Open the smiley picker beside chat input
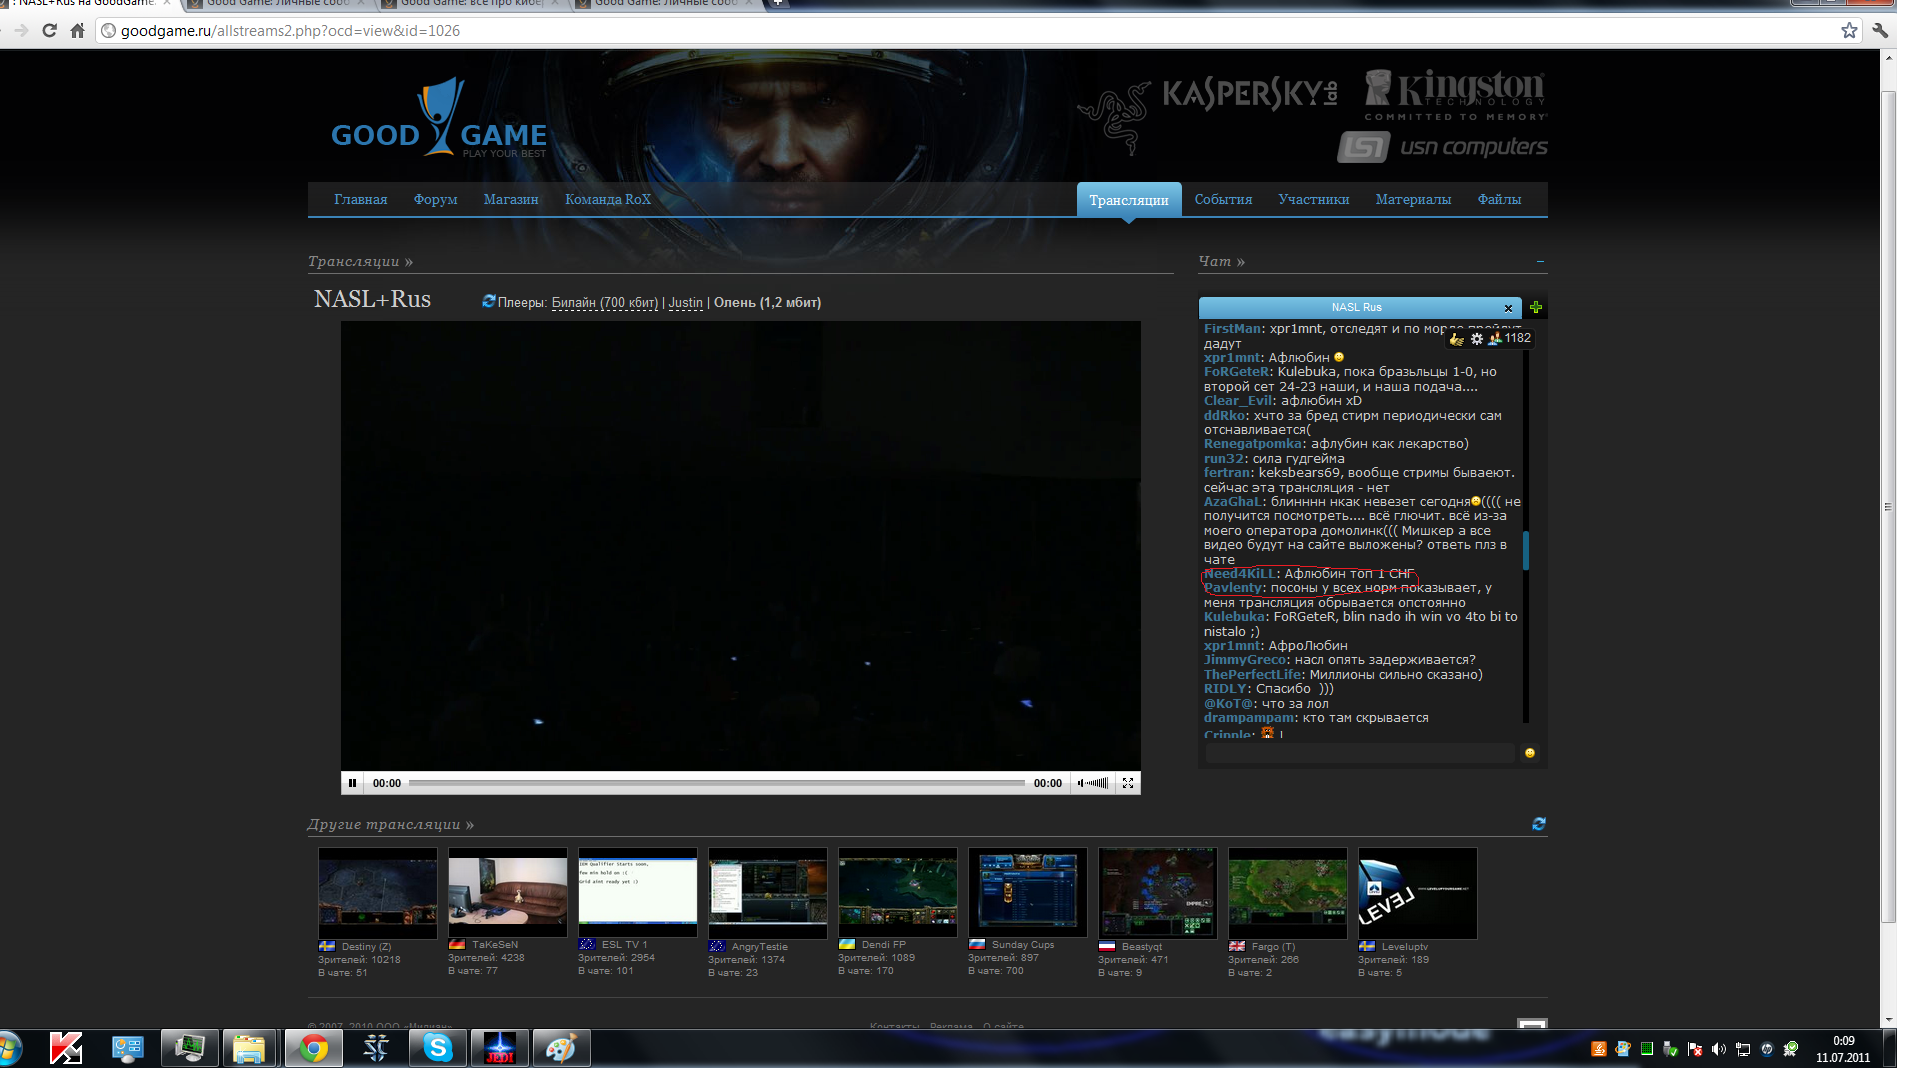This screenshot has height=1080, width=1920. tap(1529, 753)
